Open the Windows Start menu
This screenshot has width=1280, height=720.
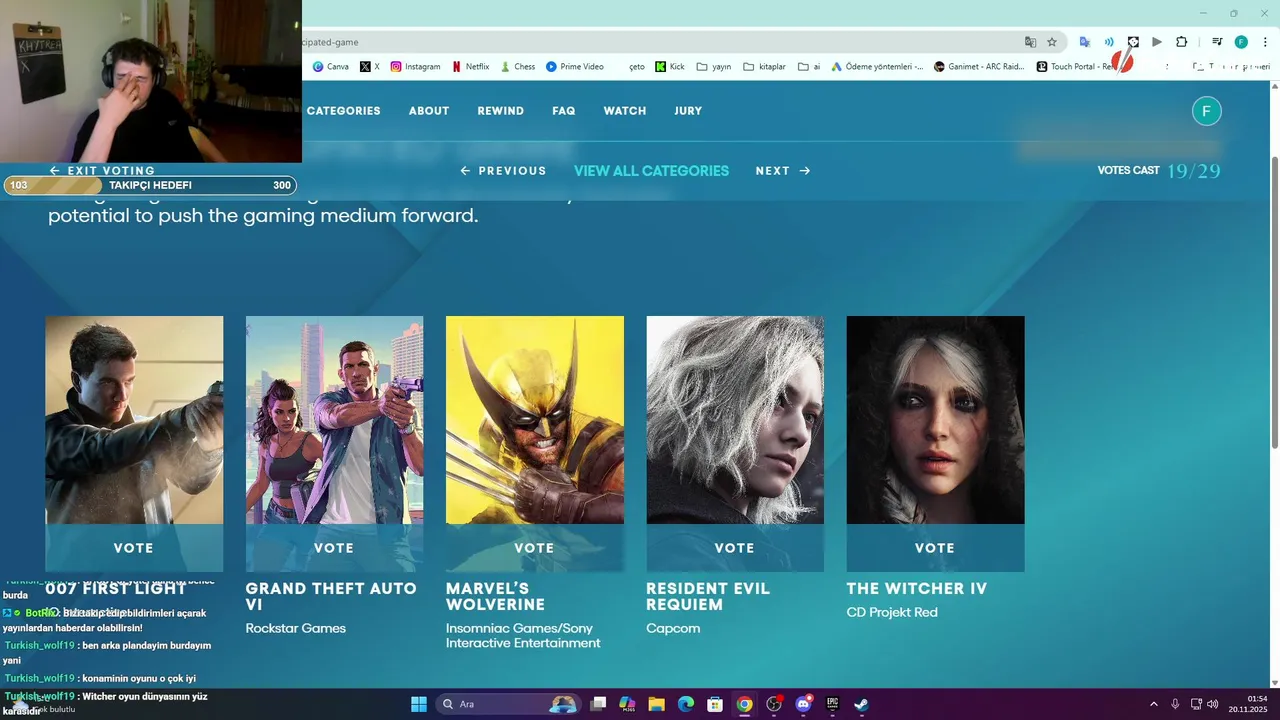pos(419,704)
